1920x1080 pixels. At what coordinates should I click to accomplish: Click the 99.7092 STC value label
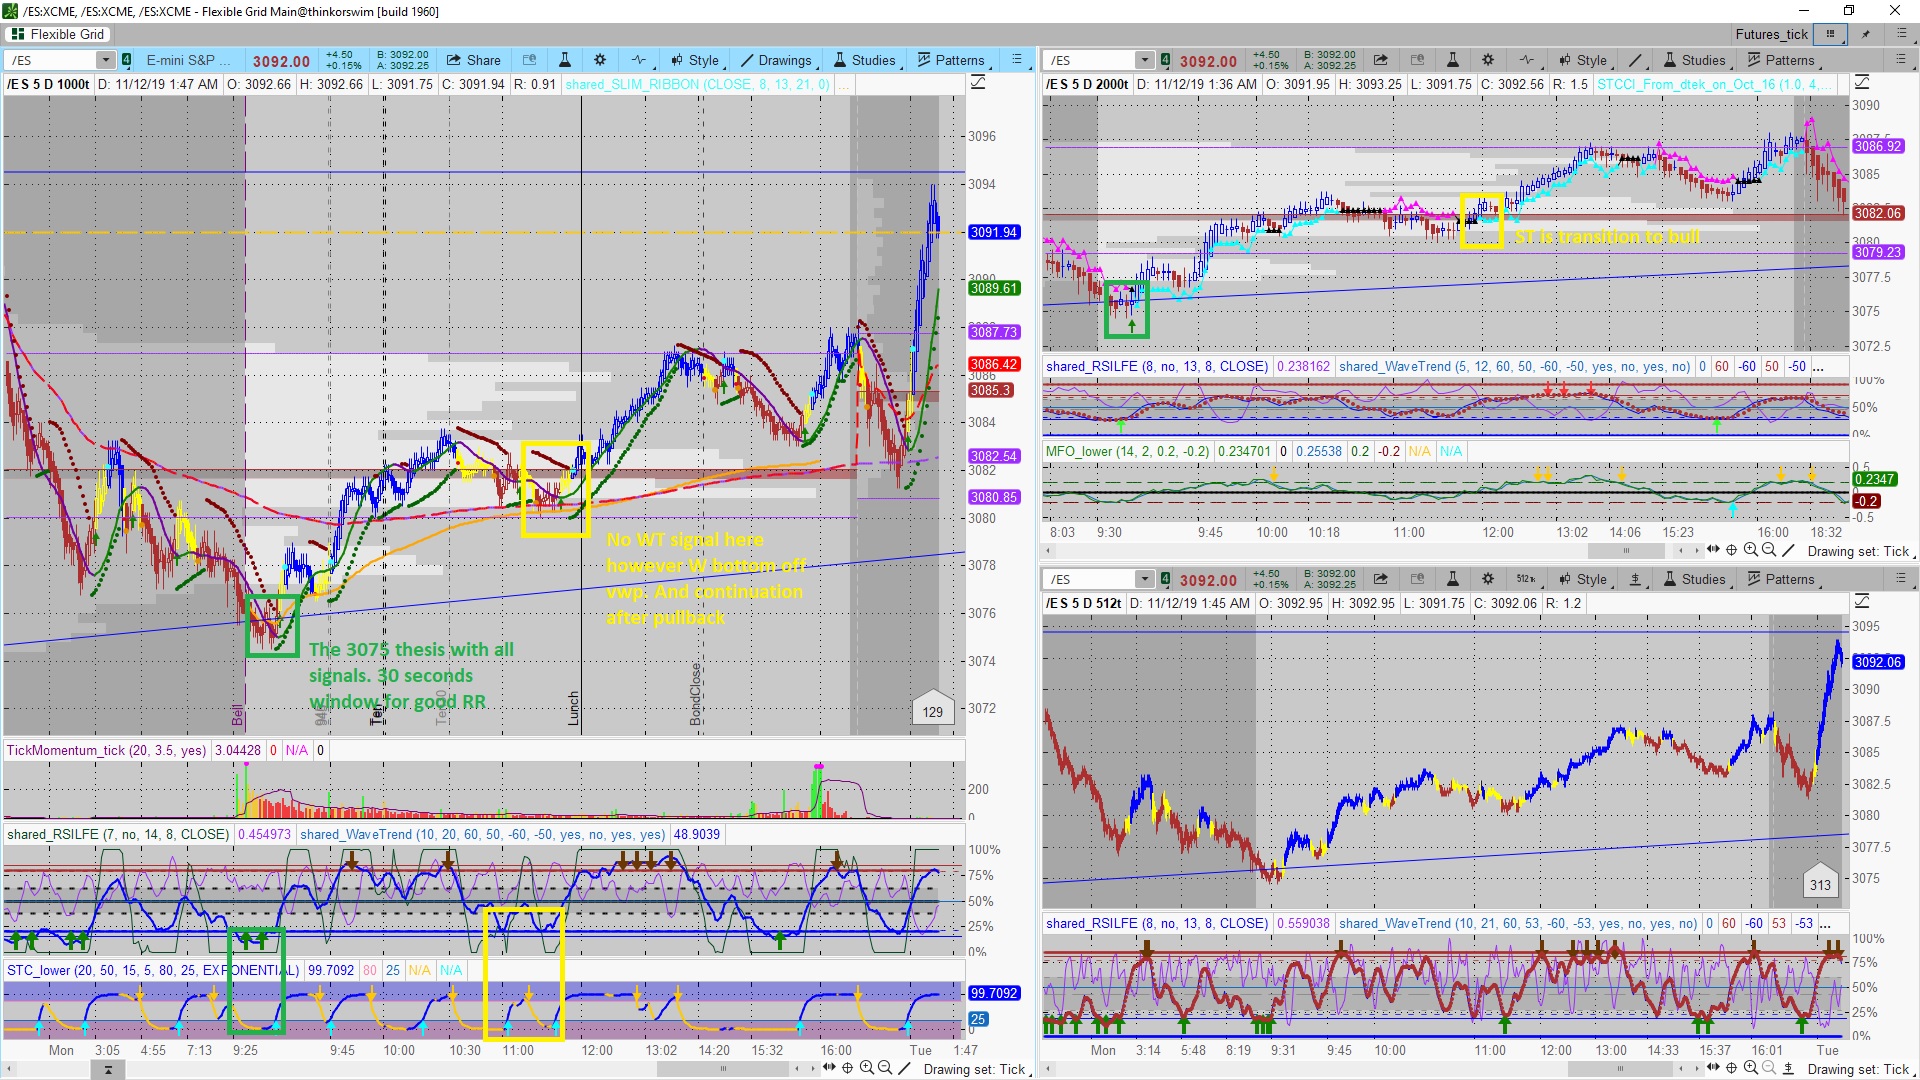point(994,993)
